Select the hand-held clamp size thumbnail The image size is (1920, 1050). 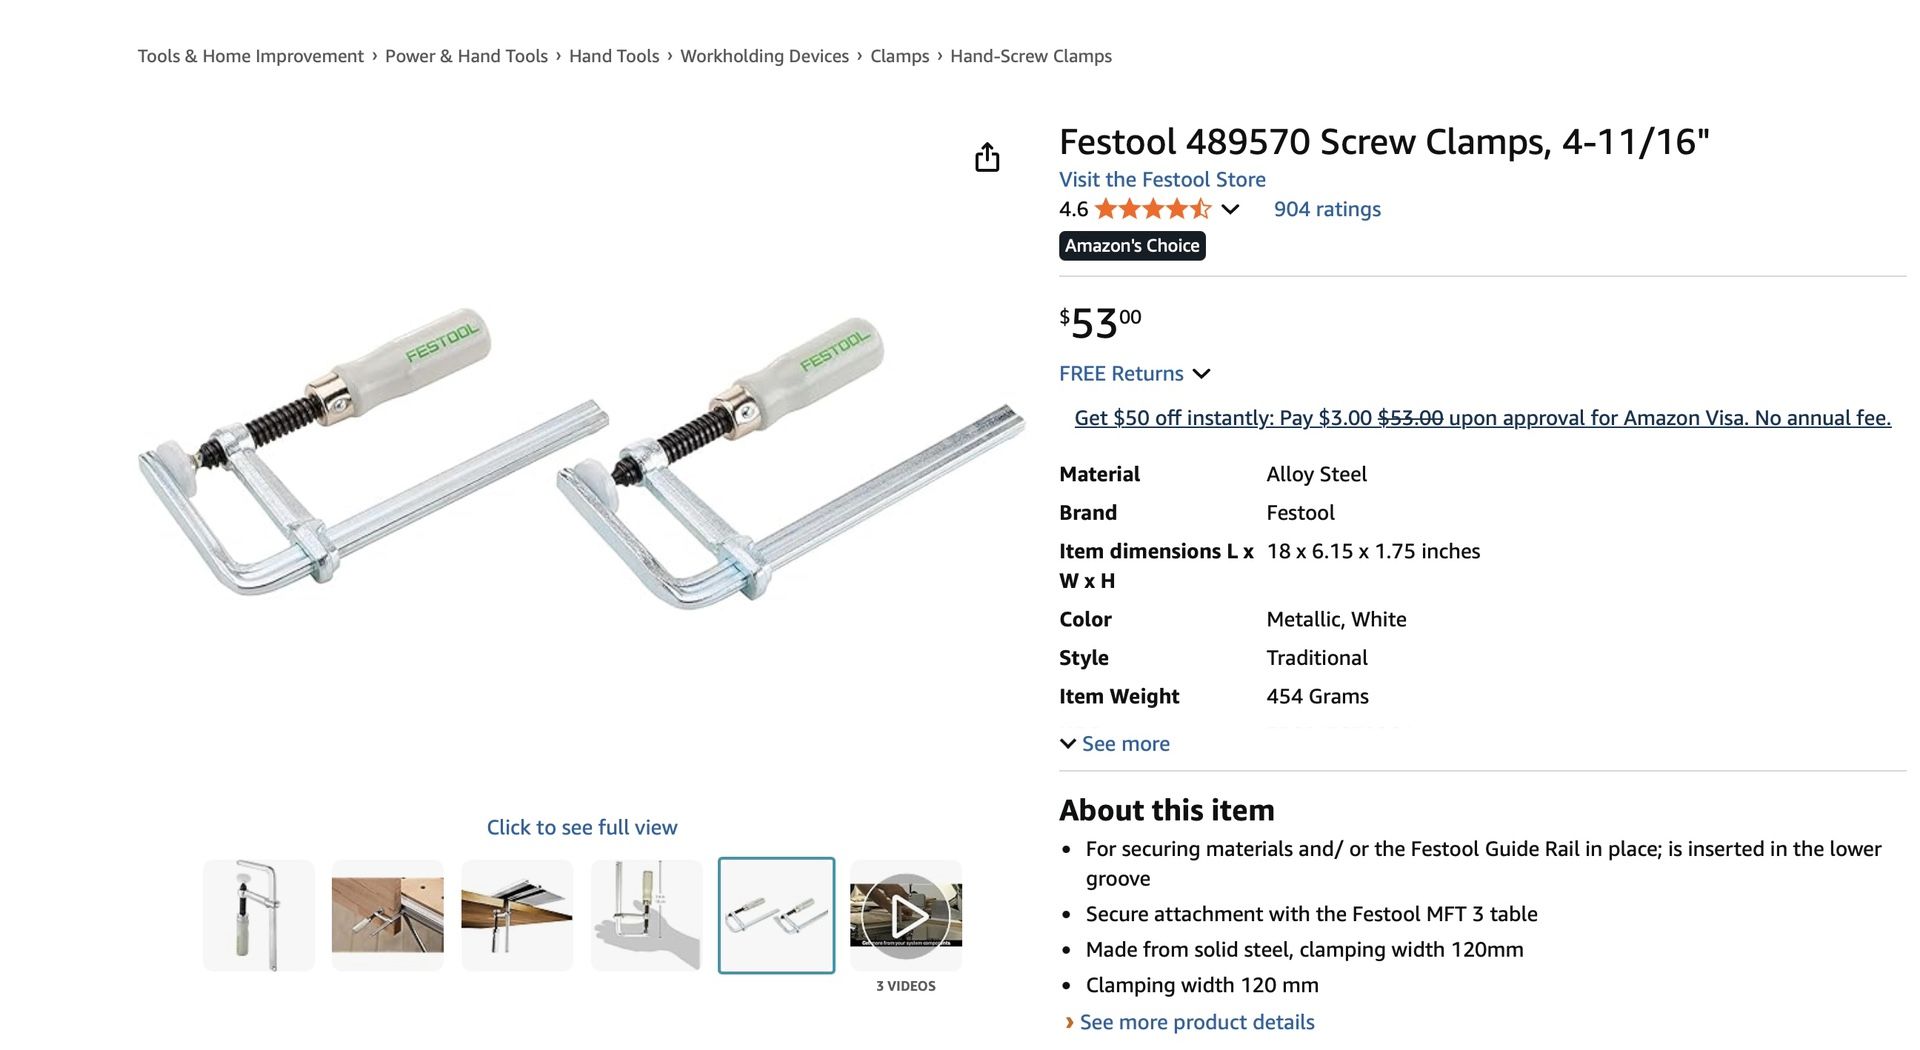pyautogui.click(x=646, y=914)
